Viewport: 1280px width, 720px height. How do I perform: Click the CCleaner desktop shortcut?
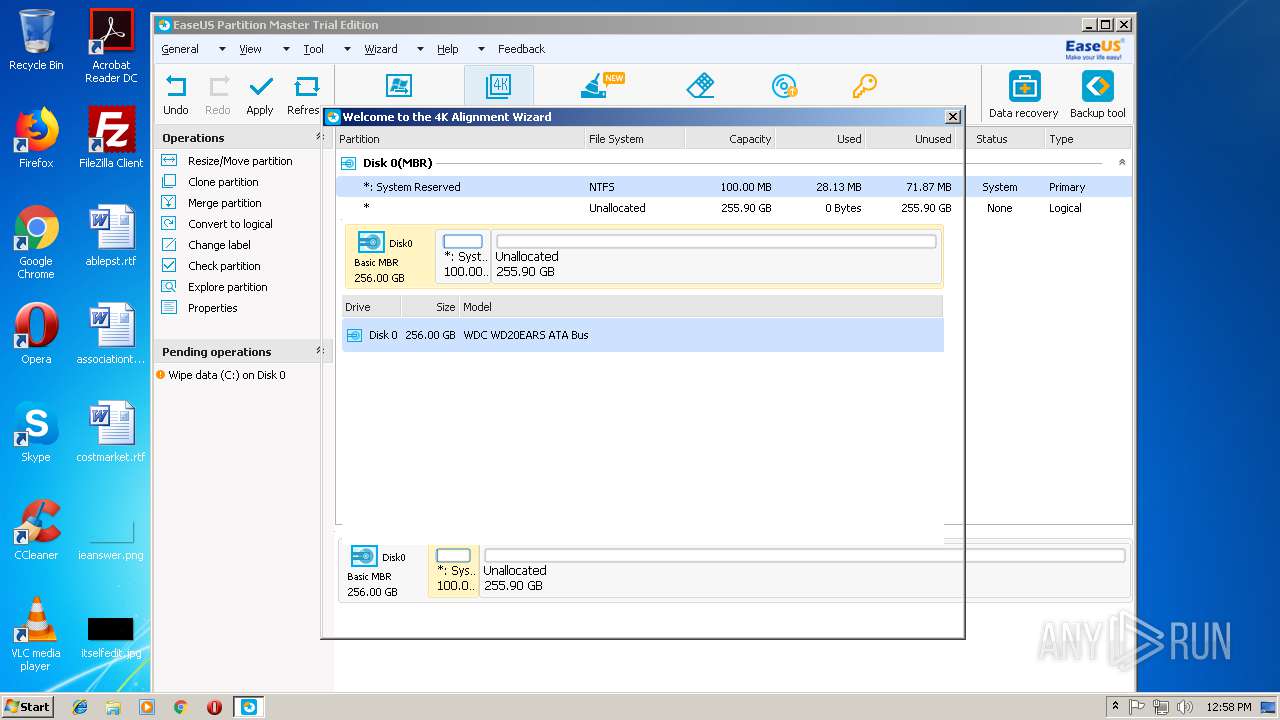(36, 530)
